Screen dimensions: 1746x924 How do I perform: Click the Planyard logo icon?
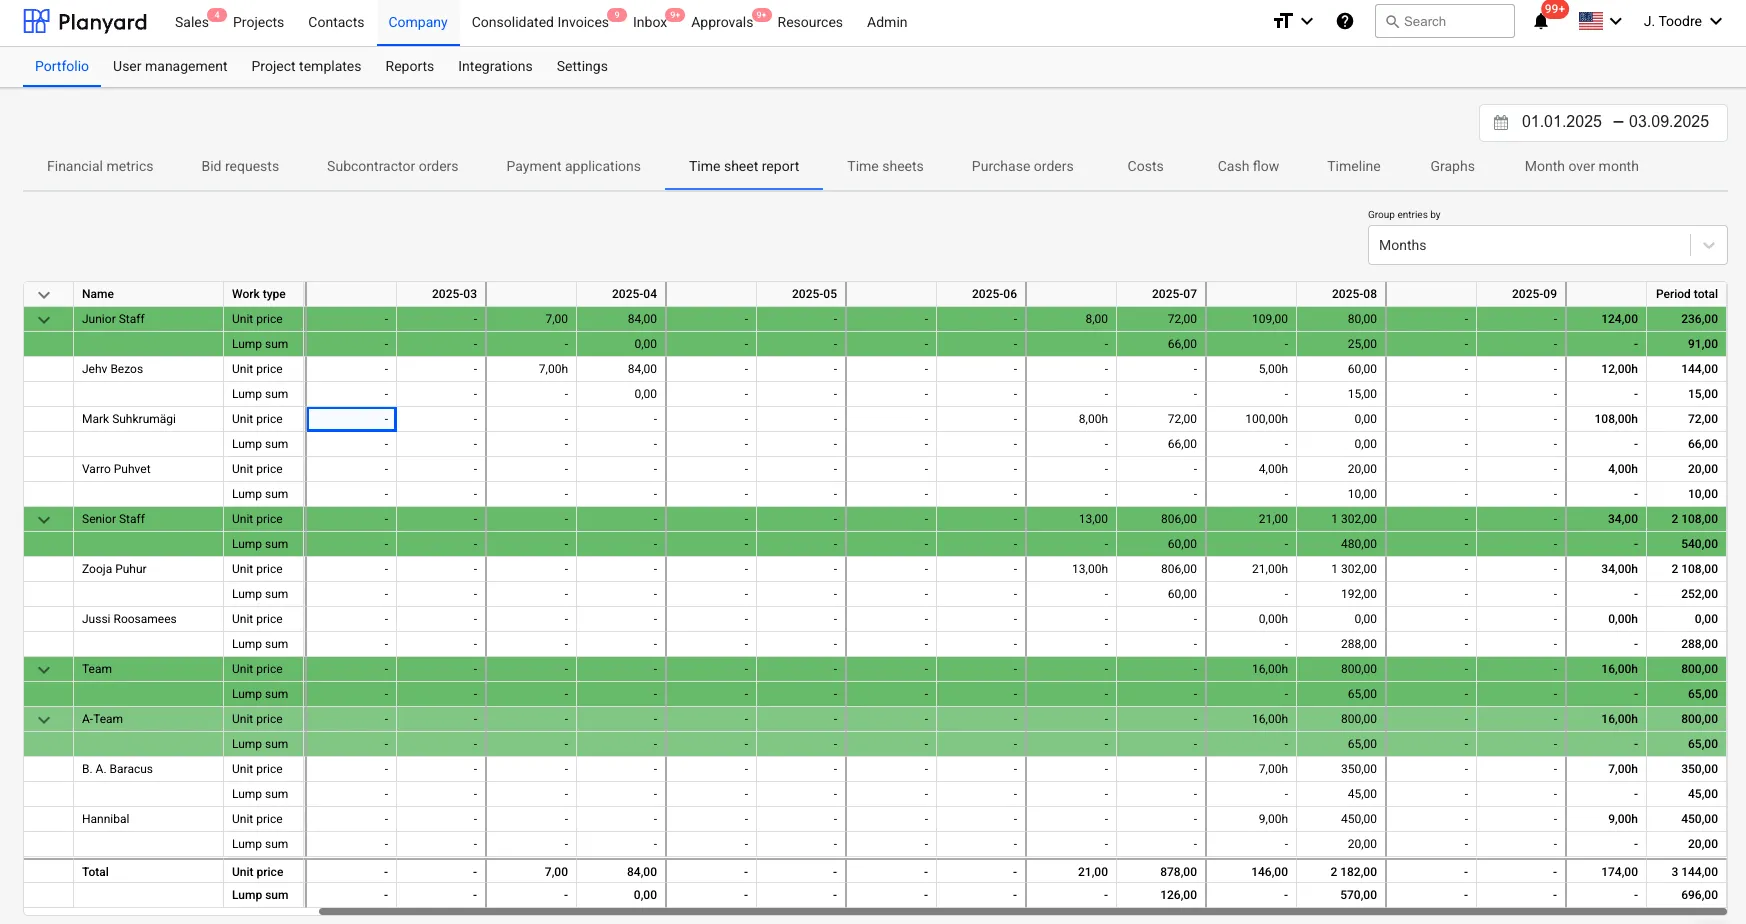36,20
